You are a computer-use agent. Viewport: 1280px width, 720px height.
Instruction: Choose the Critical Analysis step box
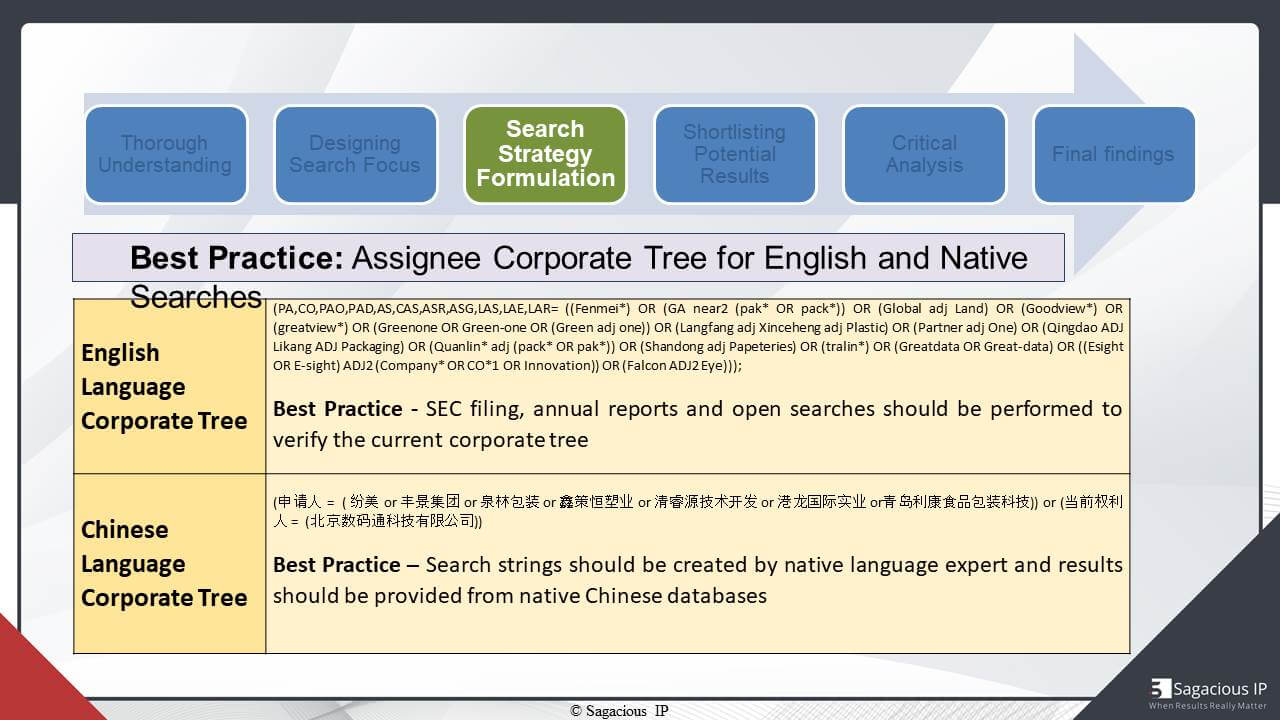point(924,154)
